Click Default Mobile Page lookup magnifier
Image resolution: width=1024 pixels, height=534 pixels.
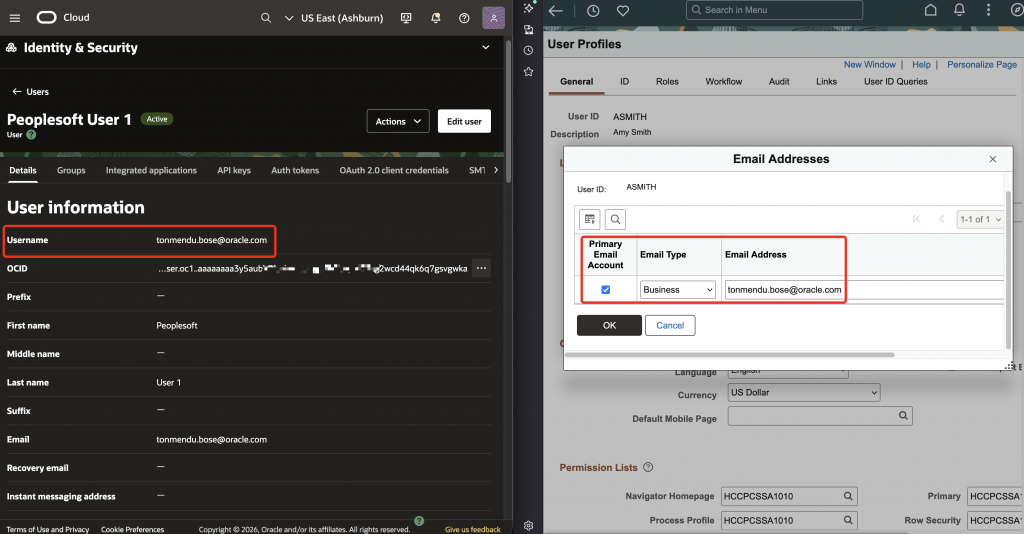point(903,416)
